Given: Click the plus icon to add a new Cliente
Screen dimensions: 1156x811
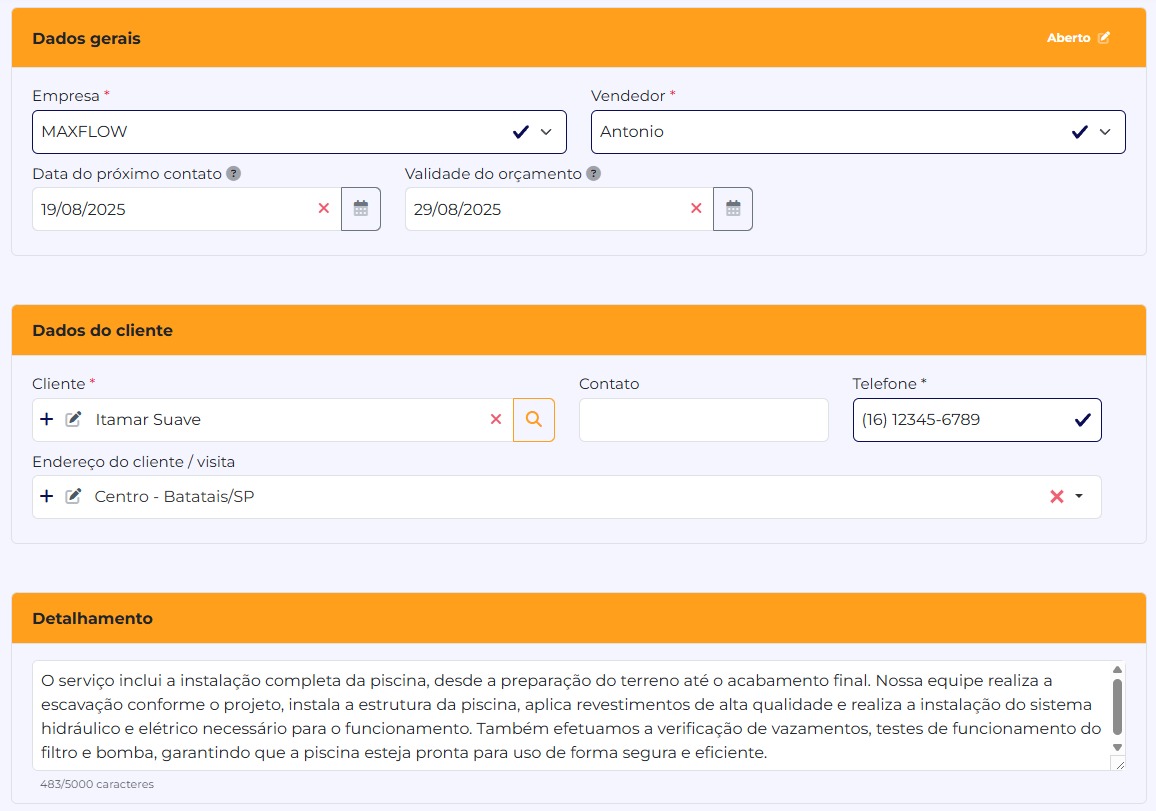Looking at the screenshot, I should [46, 419].
